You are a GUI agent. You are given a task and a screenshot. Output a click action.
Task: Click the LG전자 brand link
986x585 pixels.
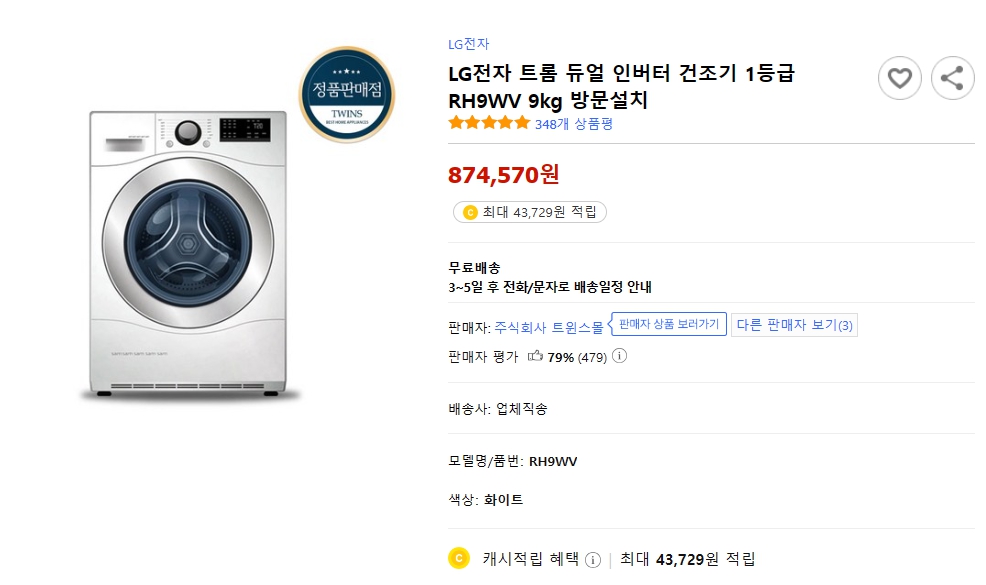pyautogui.click(x=469, y=44)
